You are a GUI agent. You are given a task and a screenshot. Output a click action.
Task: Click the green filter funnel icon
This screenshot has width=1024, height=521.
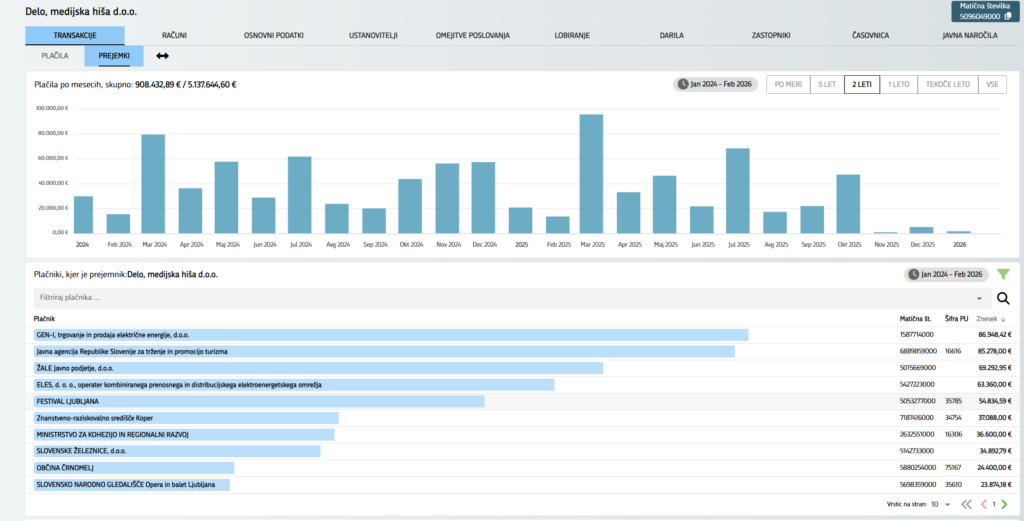click(x=1003, y=274)
